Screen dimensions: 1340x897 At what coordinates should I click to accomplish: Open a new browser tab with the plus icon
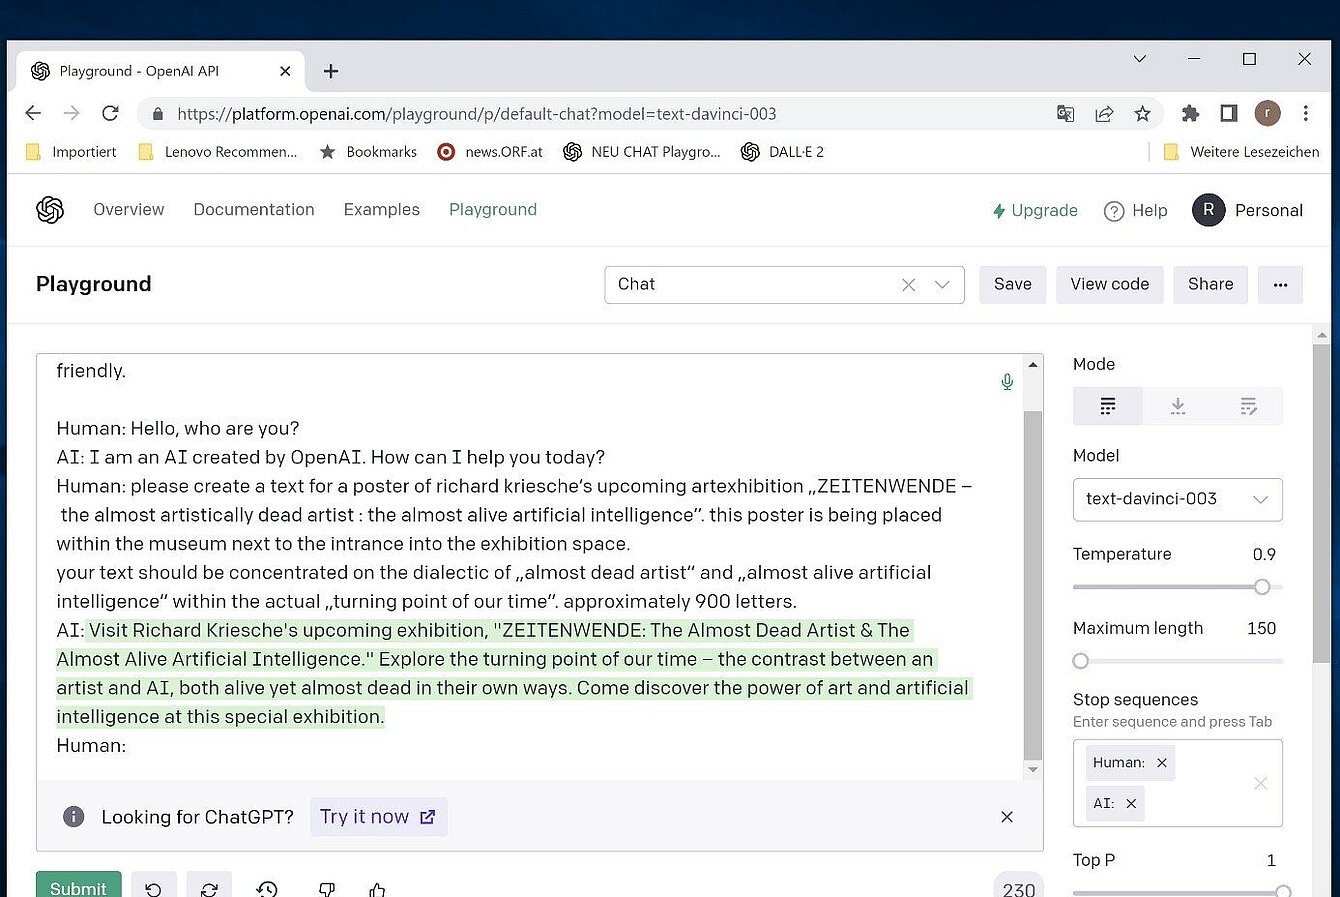(331, 71)
